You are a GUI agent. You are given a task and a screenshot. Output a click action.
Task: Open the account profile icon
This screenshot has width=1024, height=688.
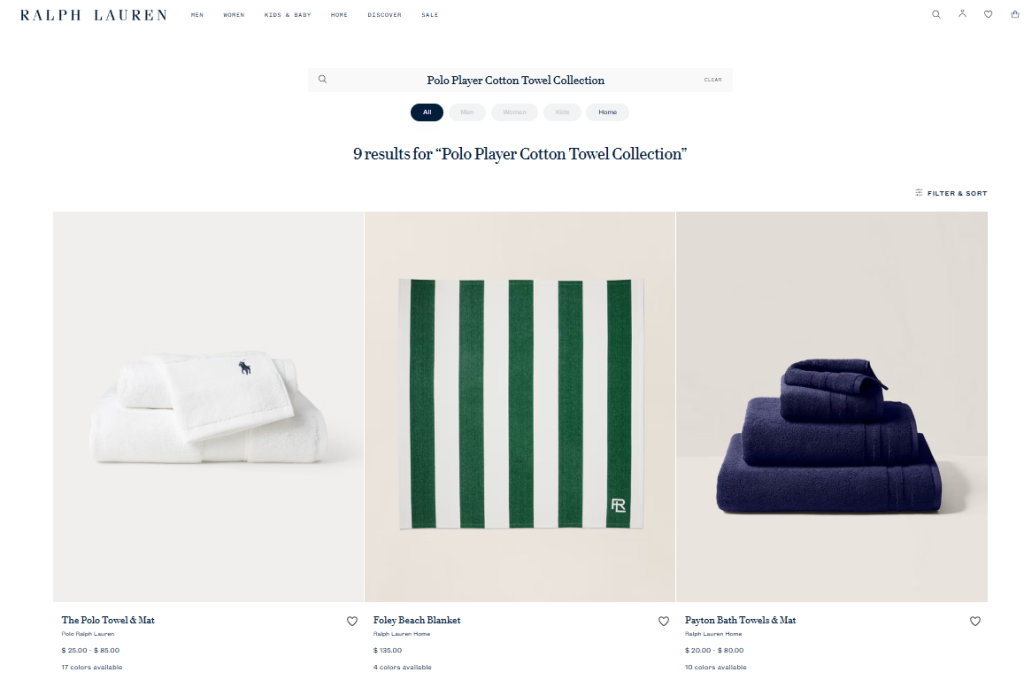click(x=962, y=14)
